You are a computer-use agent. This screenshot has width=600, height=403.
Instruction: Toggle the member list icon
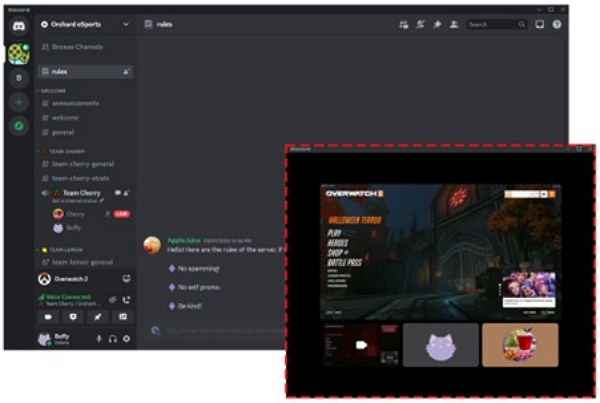pyautogui.click(x=454, y=24)
